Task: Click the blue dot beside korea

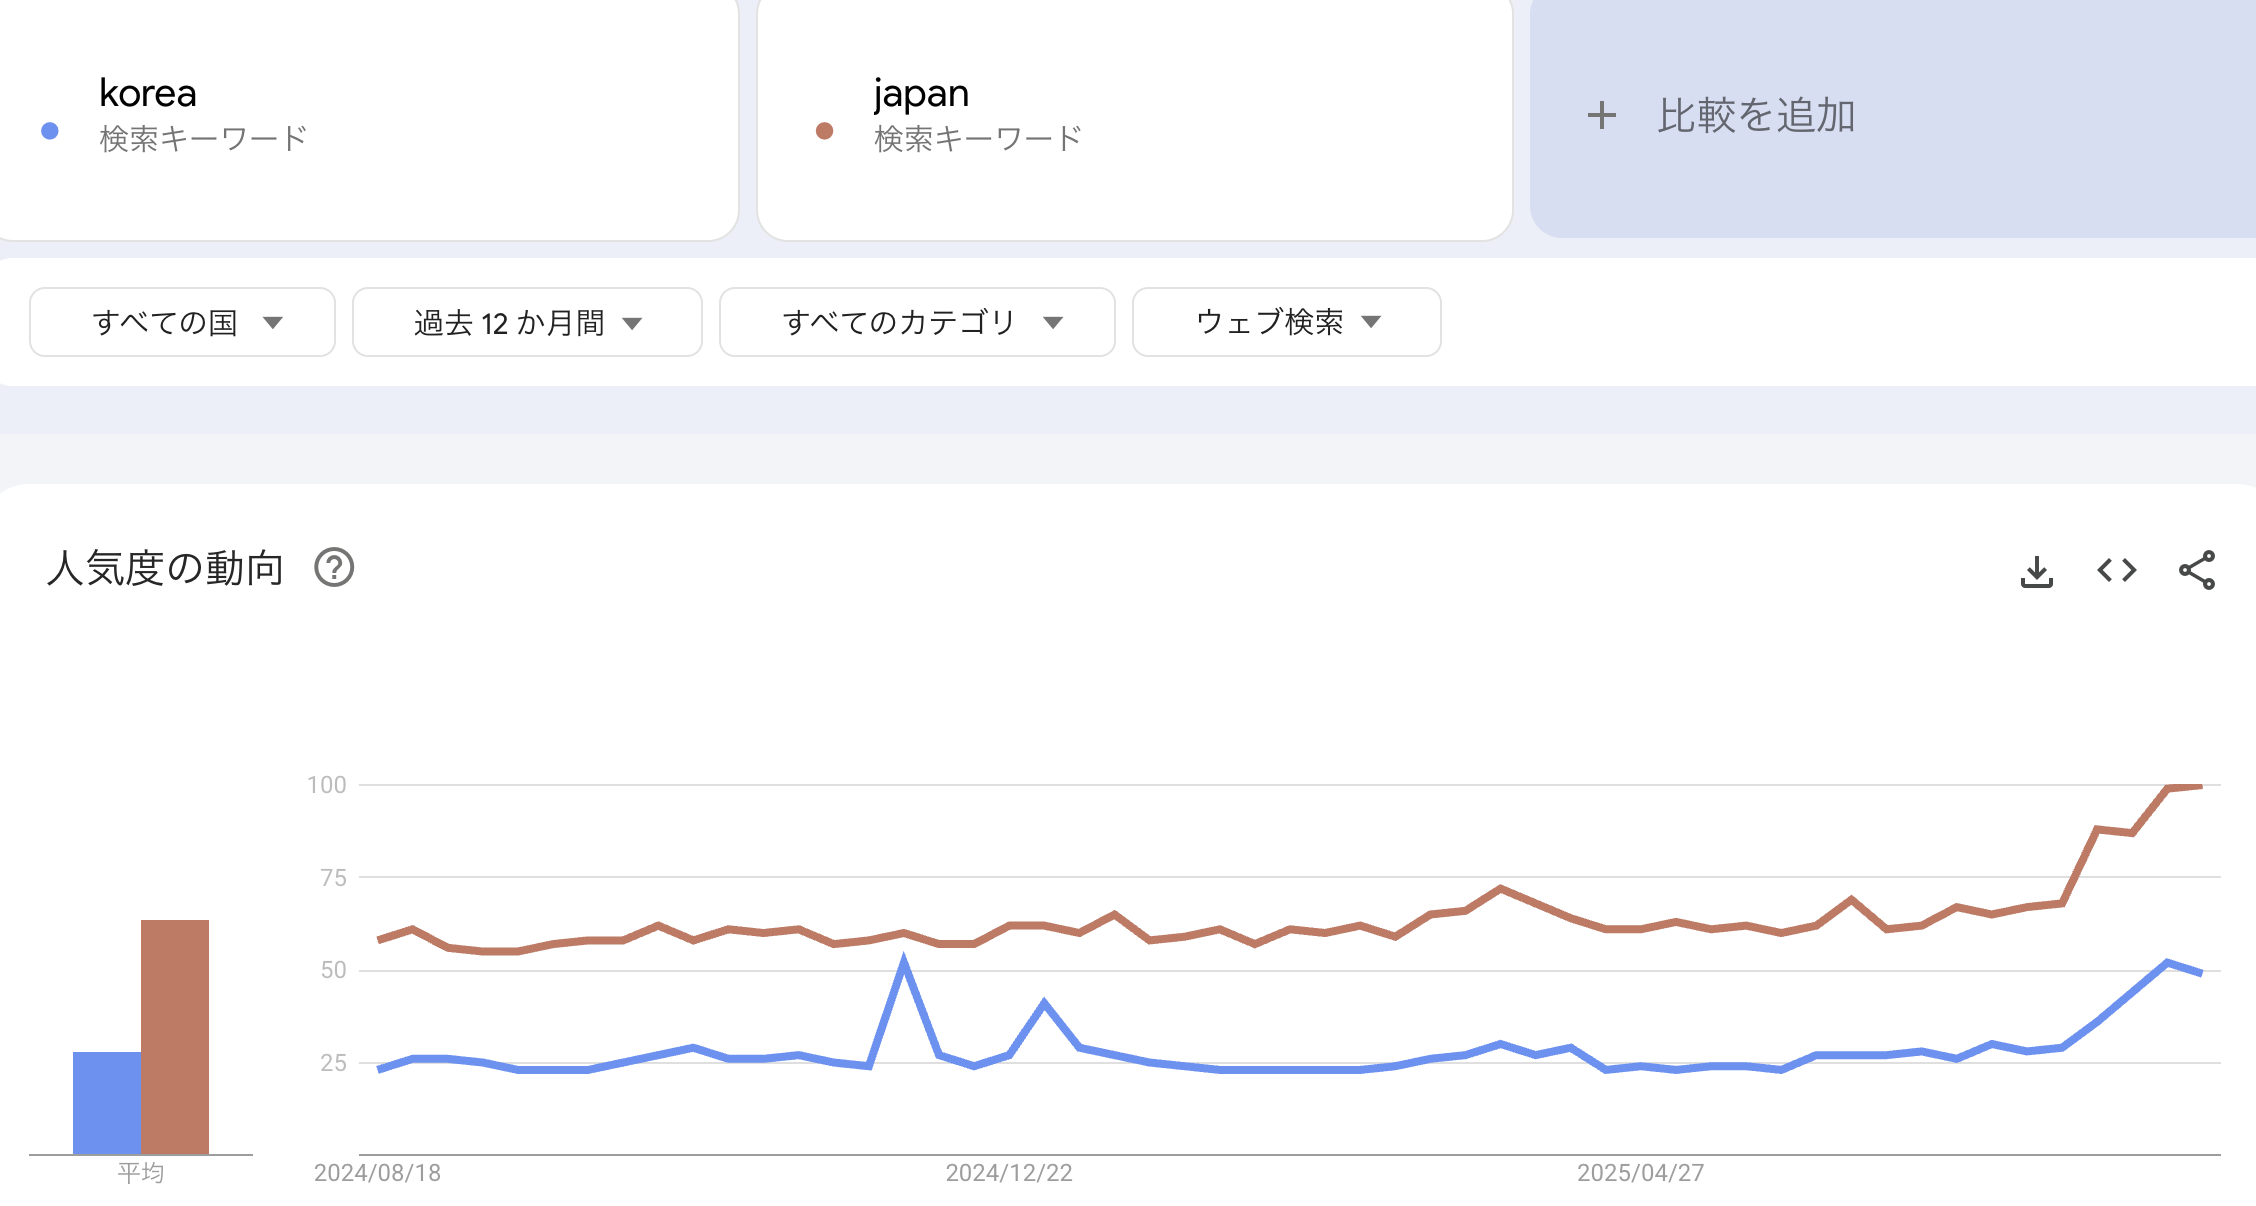Action: 50,131
